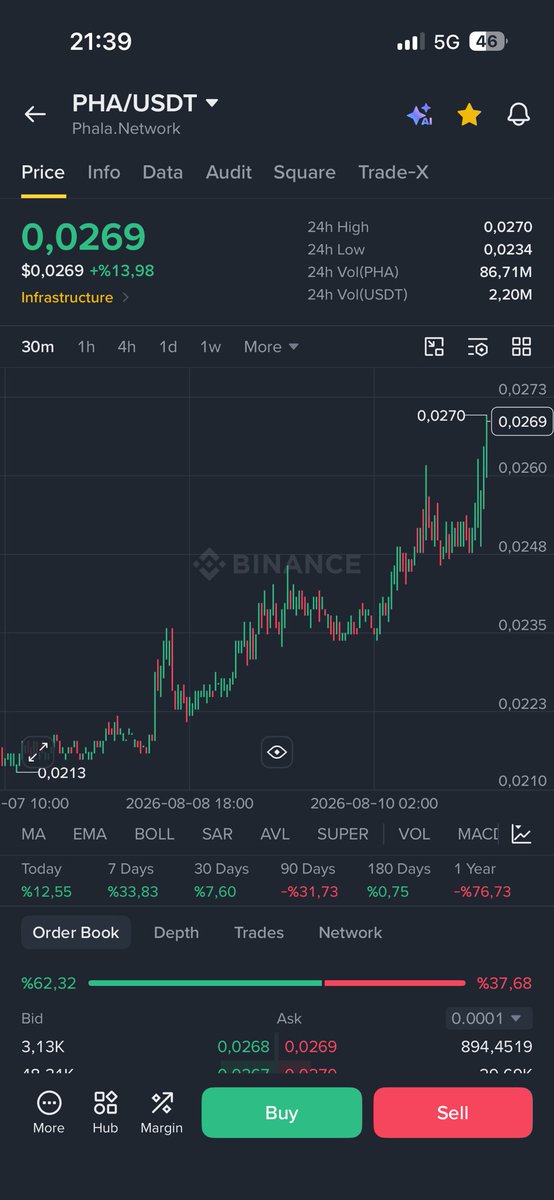This screenshot has height=1200, width=554.
Task: Toggle the BOLL indicator
Action: coord(154,834)
